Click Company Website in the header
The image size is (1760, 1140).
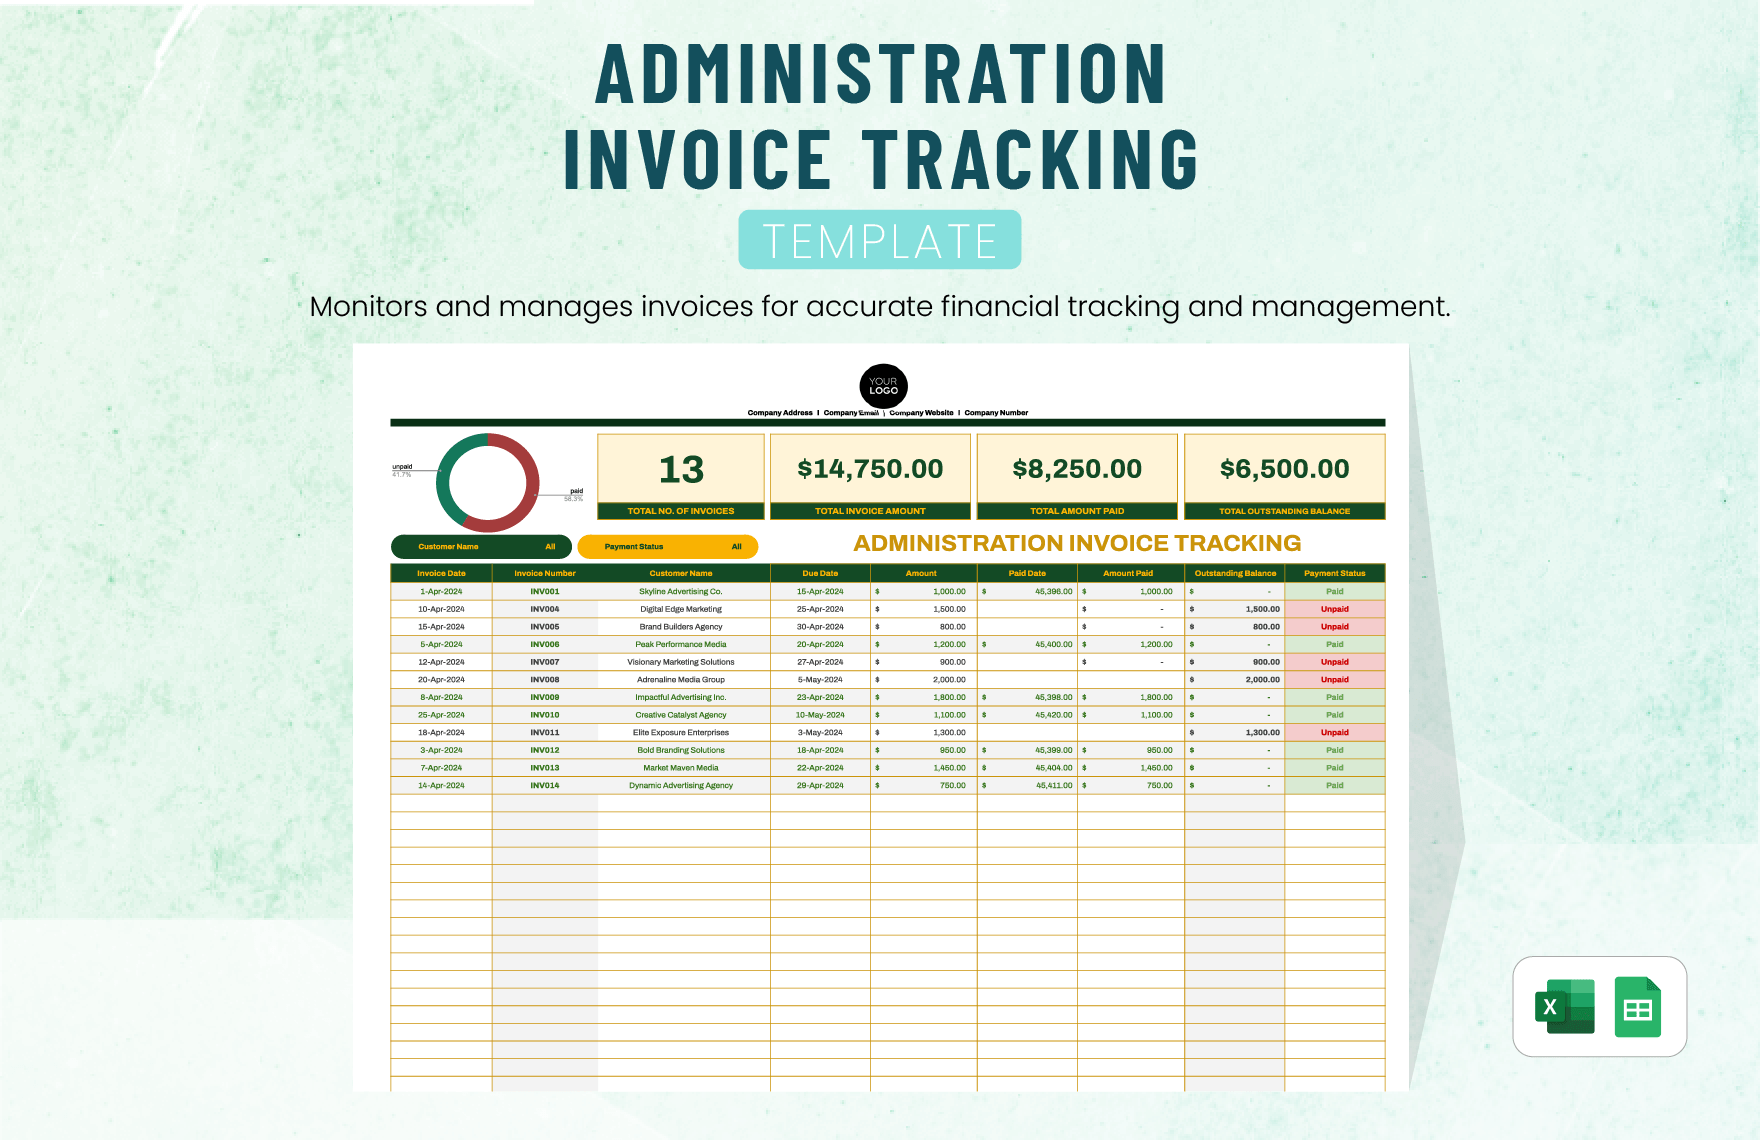[921, 412]
